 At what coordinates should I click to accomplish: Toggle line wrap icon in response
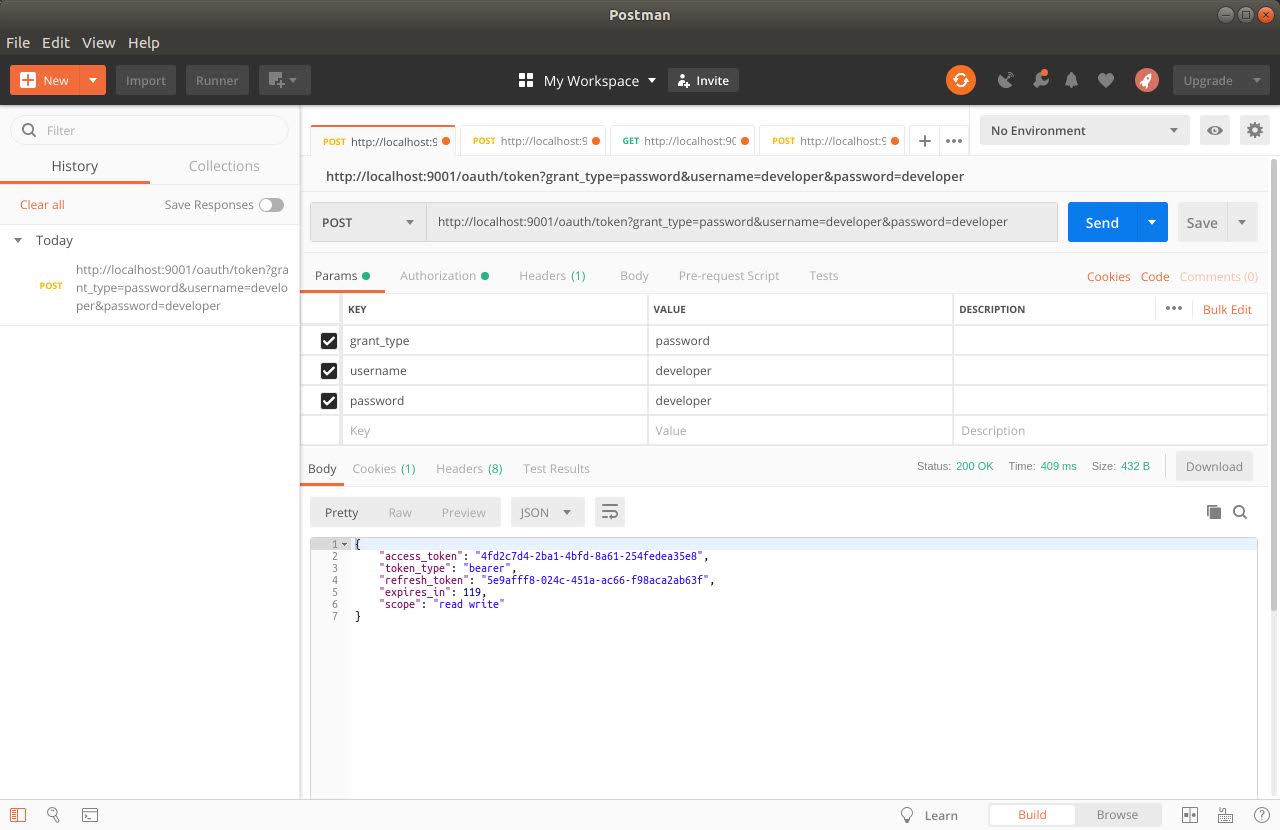[610, 512]
